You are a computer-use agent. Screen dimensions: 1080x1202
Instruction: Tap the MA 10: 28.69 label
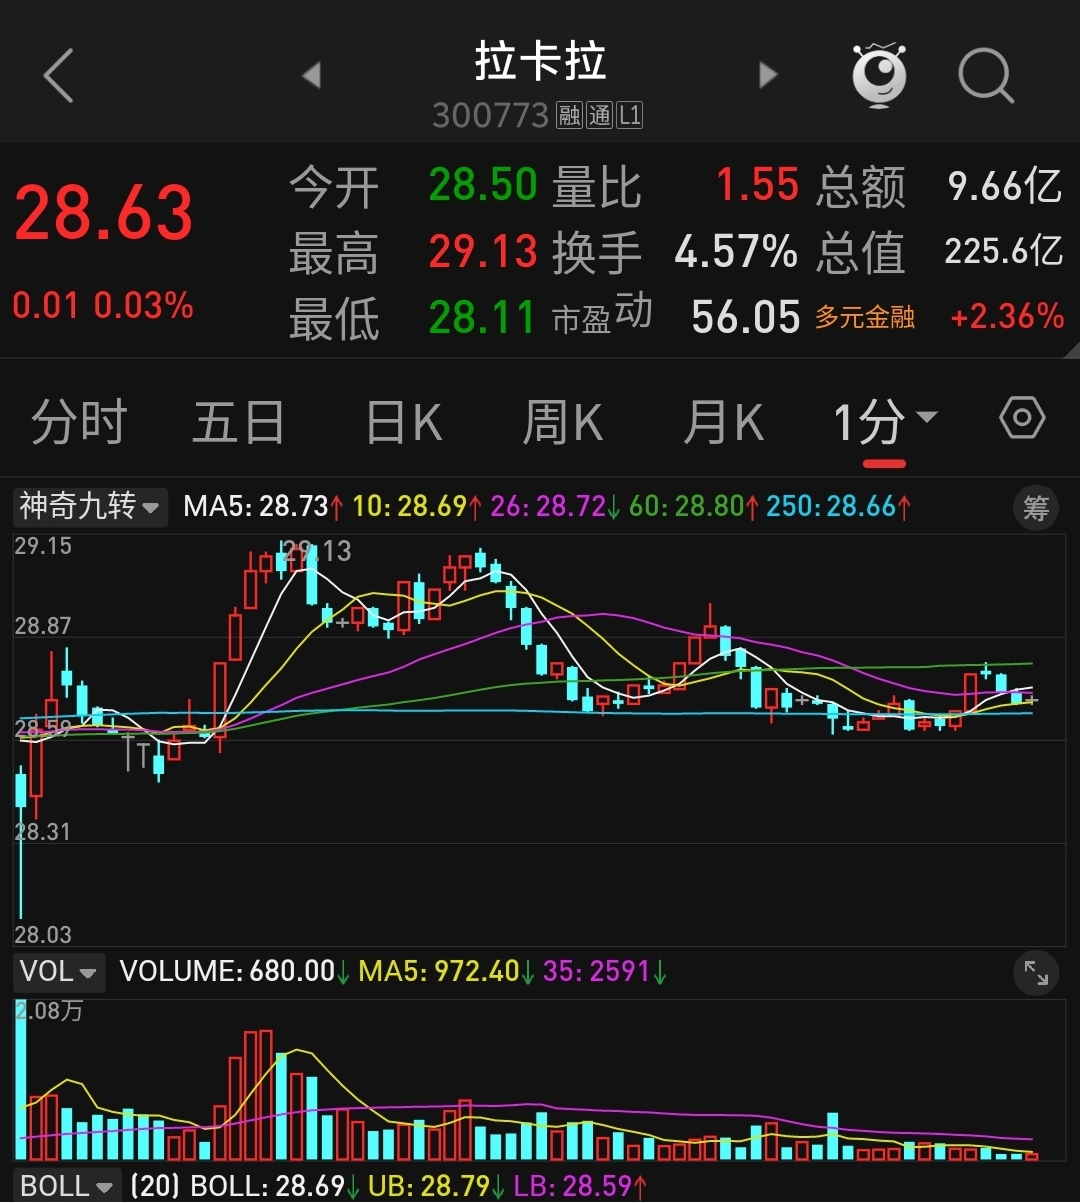pyautogui.click(x=417, y=506)
